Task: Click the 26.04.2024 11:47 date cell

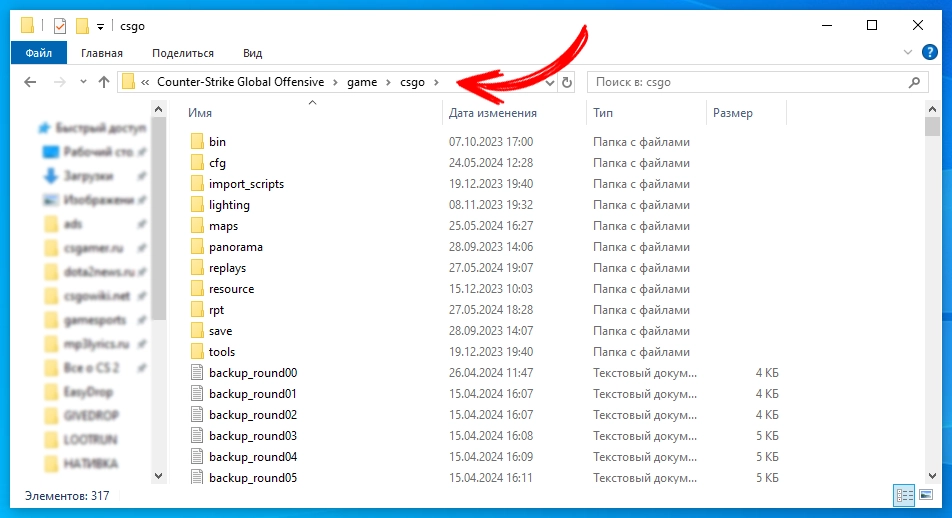Action: point(491,373)
